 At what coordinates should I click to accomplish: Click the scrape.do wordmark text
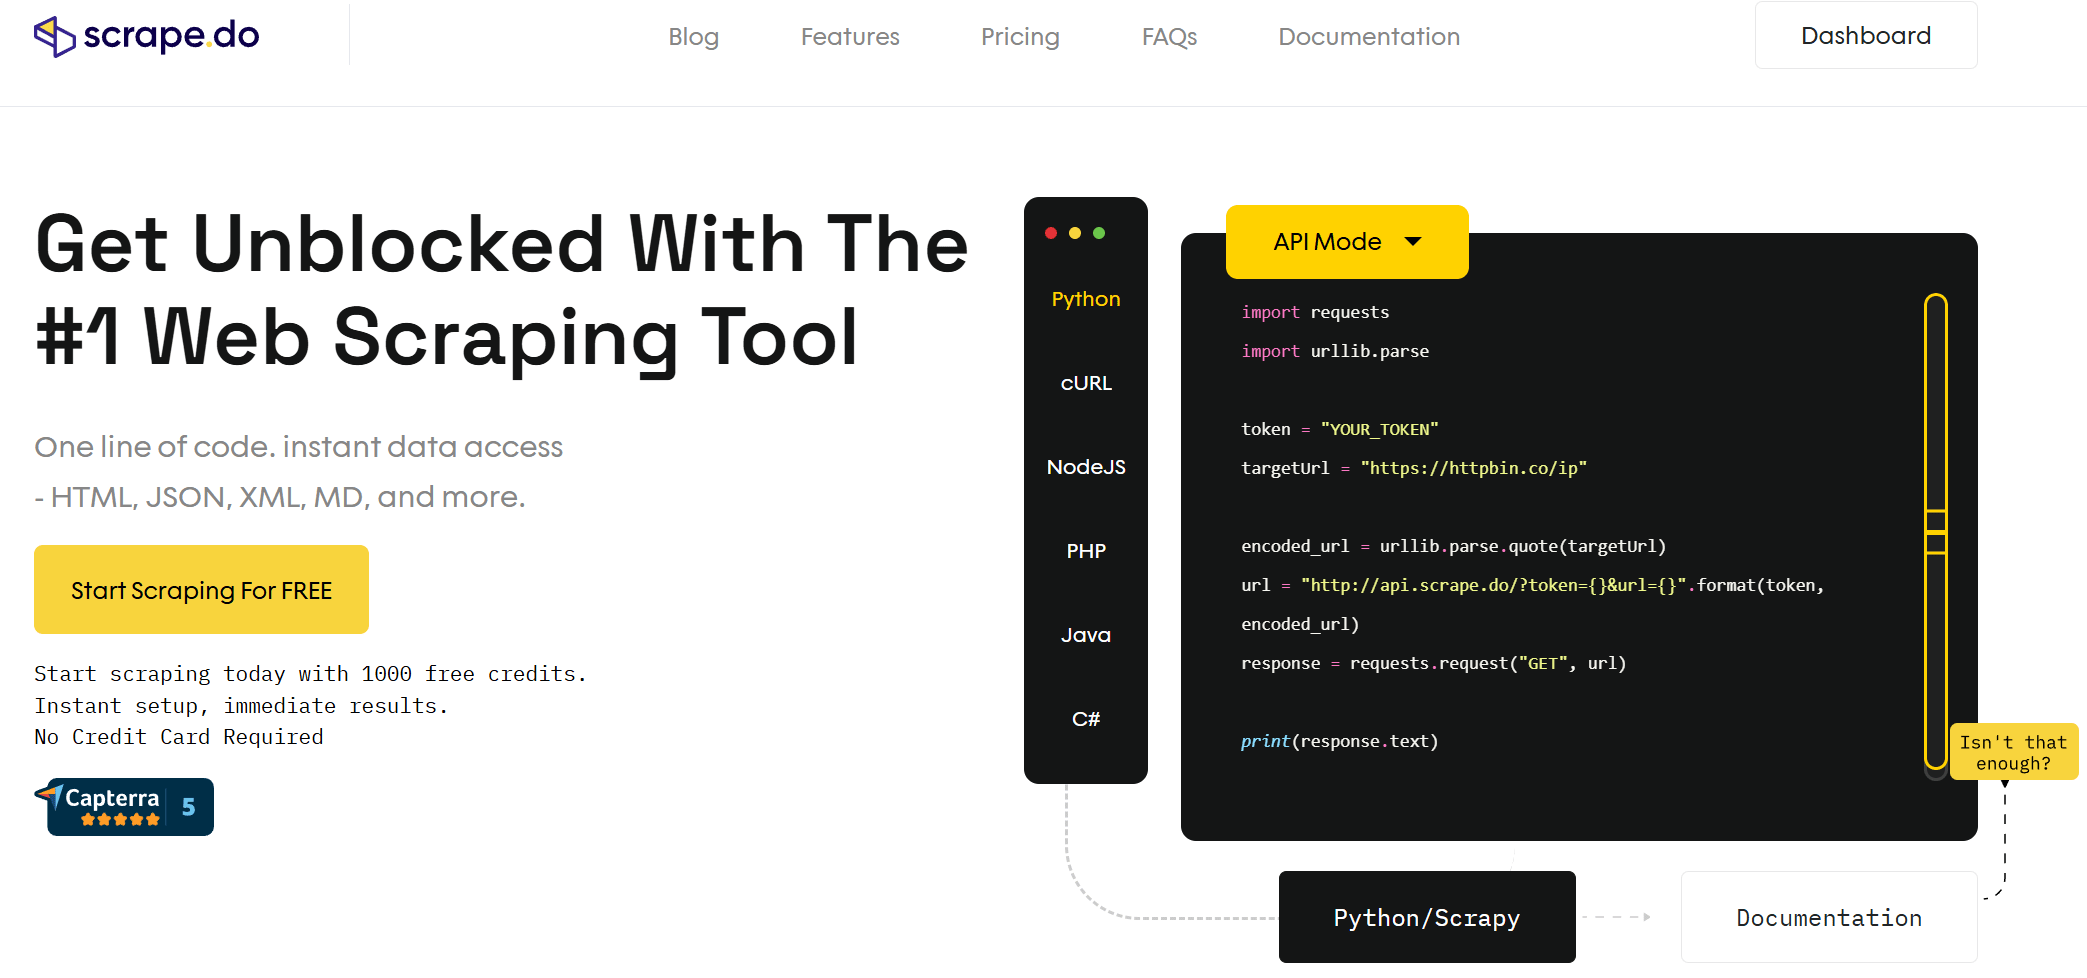(171, 36)
